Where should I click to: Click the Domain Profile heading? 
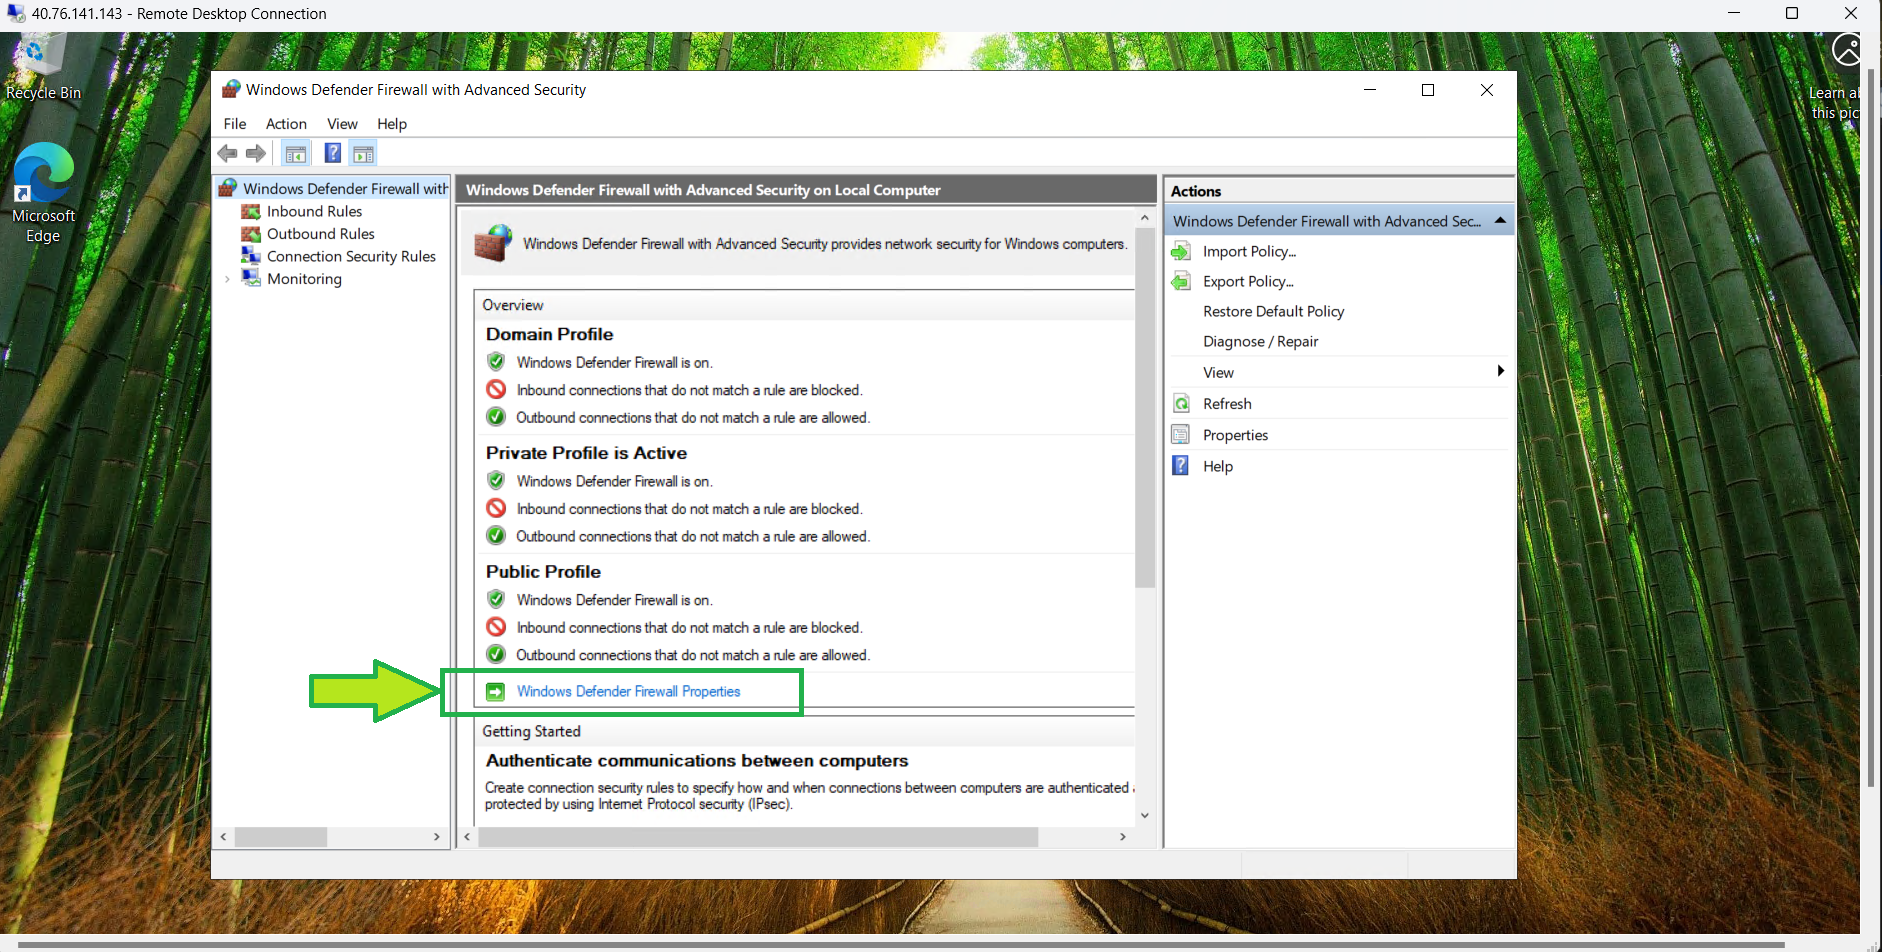[x=549, y=334]
